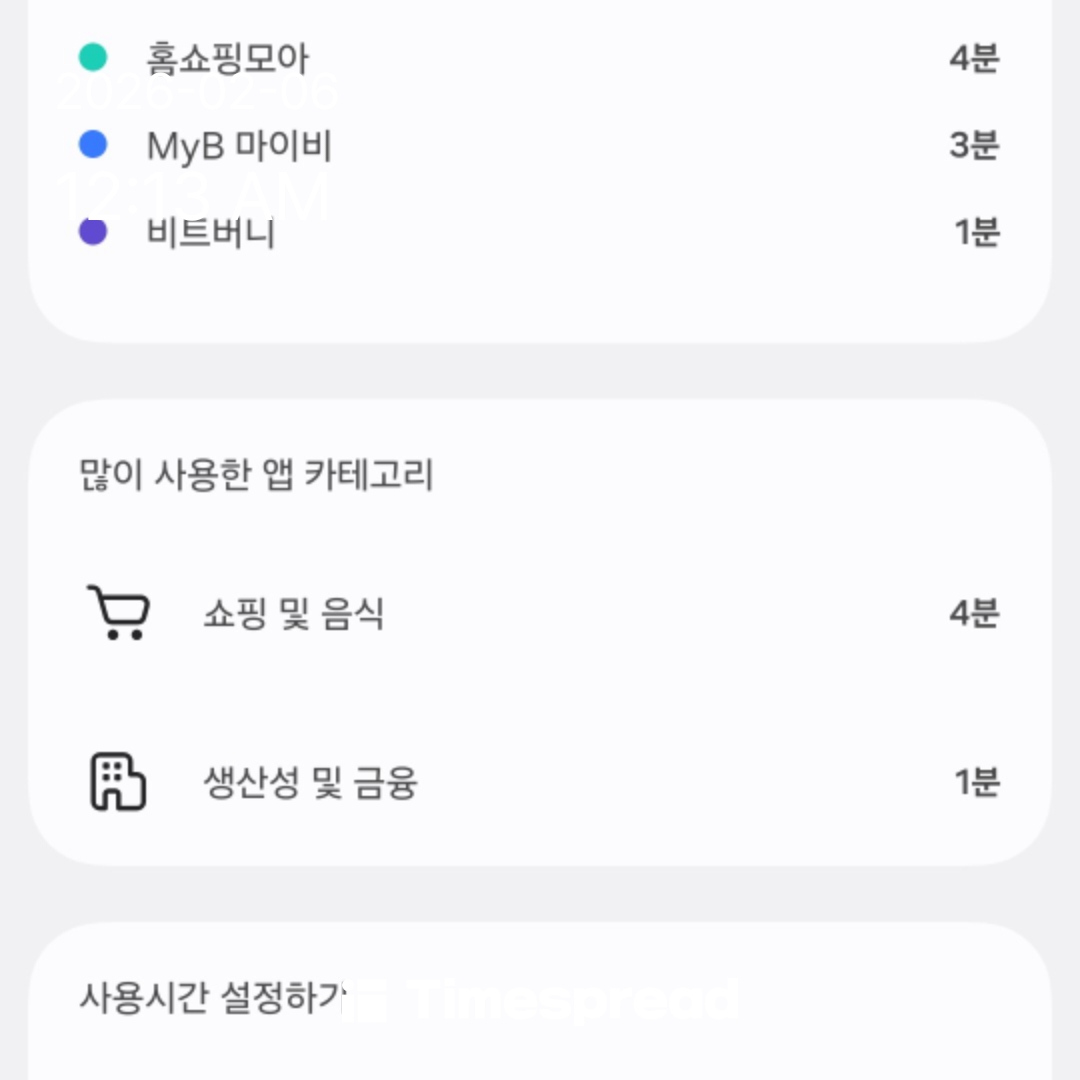Click the teal dot beside 홈쇼핑모아
The width and height of the screenshot is (1080, 1080).
[93, 58]
